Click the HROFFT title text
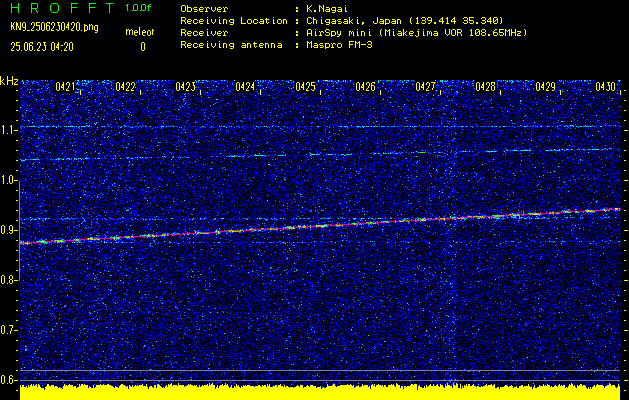The width and height of the screenshot is (629, 400). point(62,8)
